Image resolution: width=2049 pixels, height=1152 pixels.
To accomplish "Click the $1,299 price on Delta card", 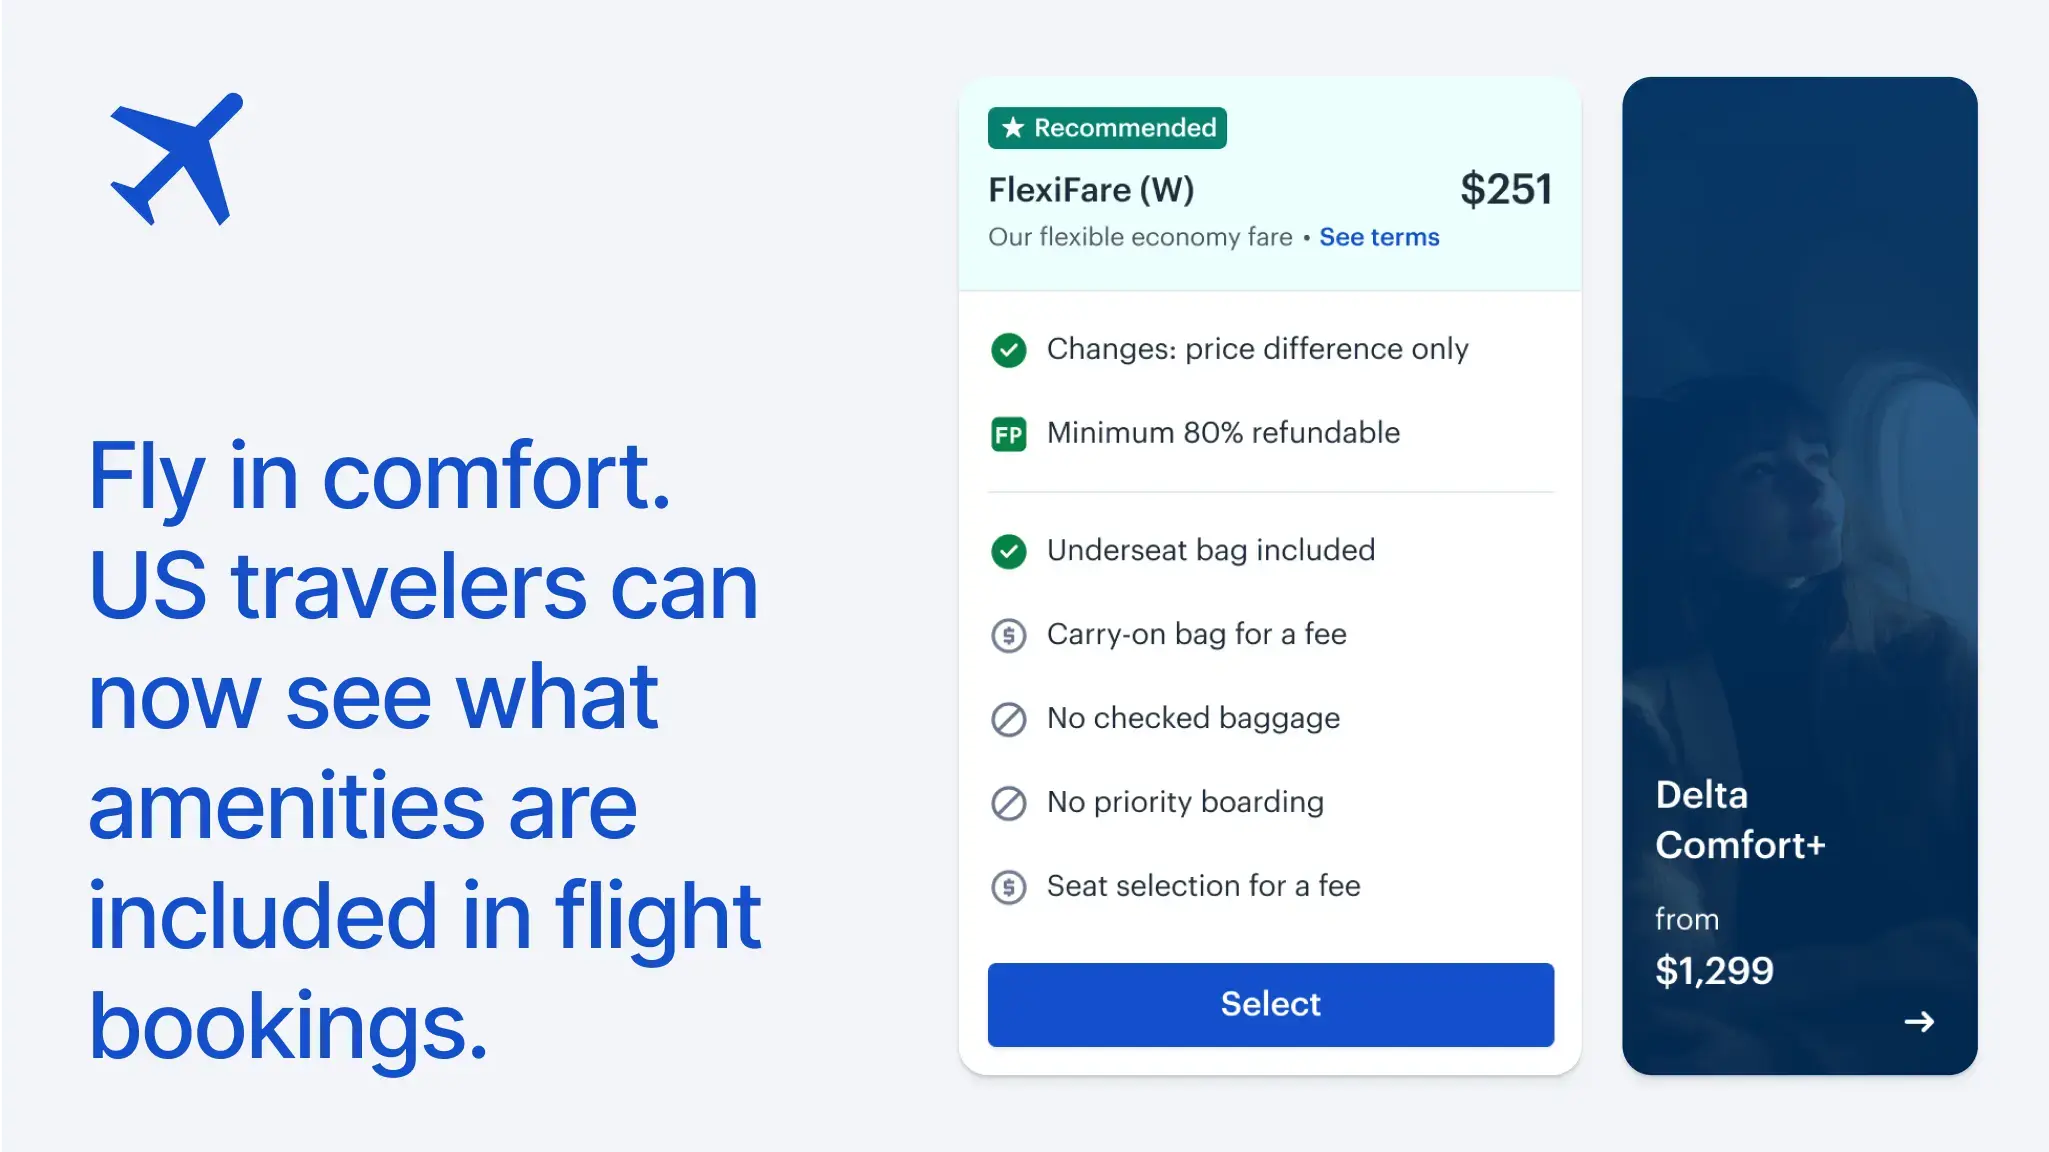I will click(1714, 970).
